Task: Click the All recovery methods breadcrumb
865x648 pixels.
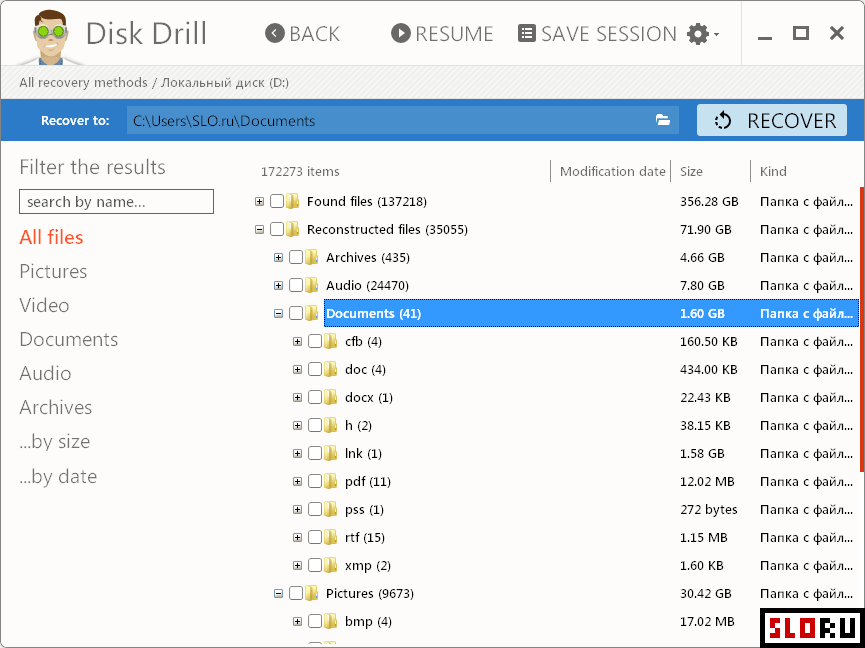Action: coord(83,83)
